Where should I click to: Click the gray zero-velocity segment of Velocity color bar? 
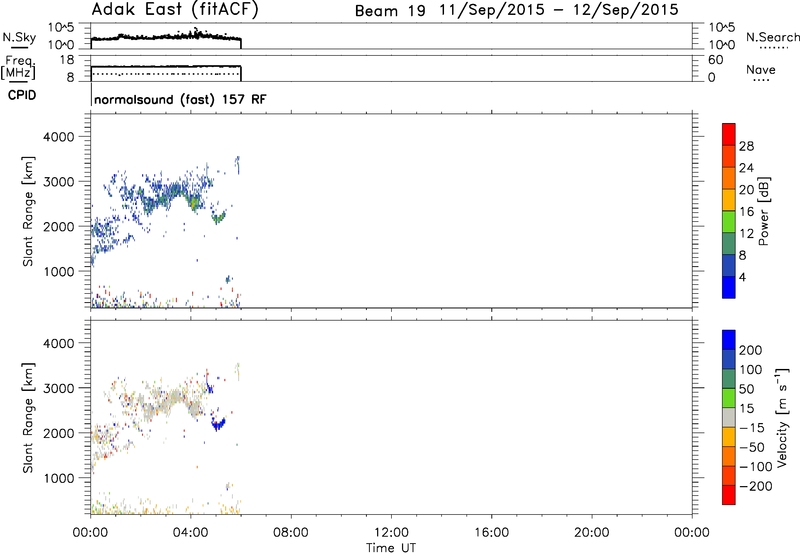[729, 417]
